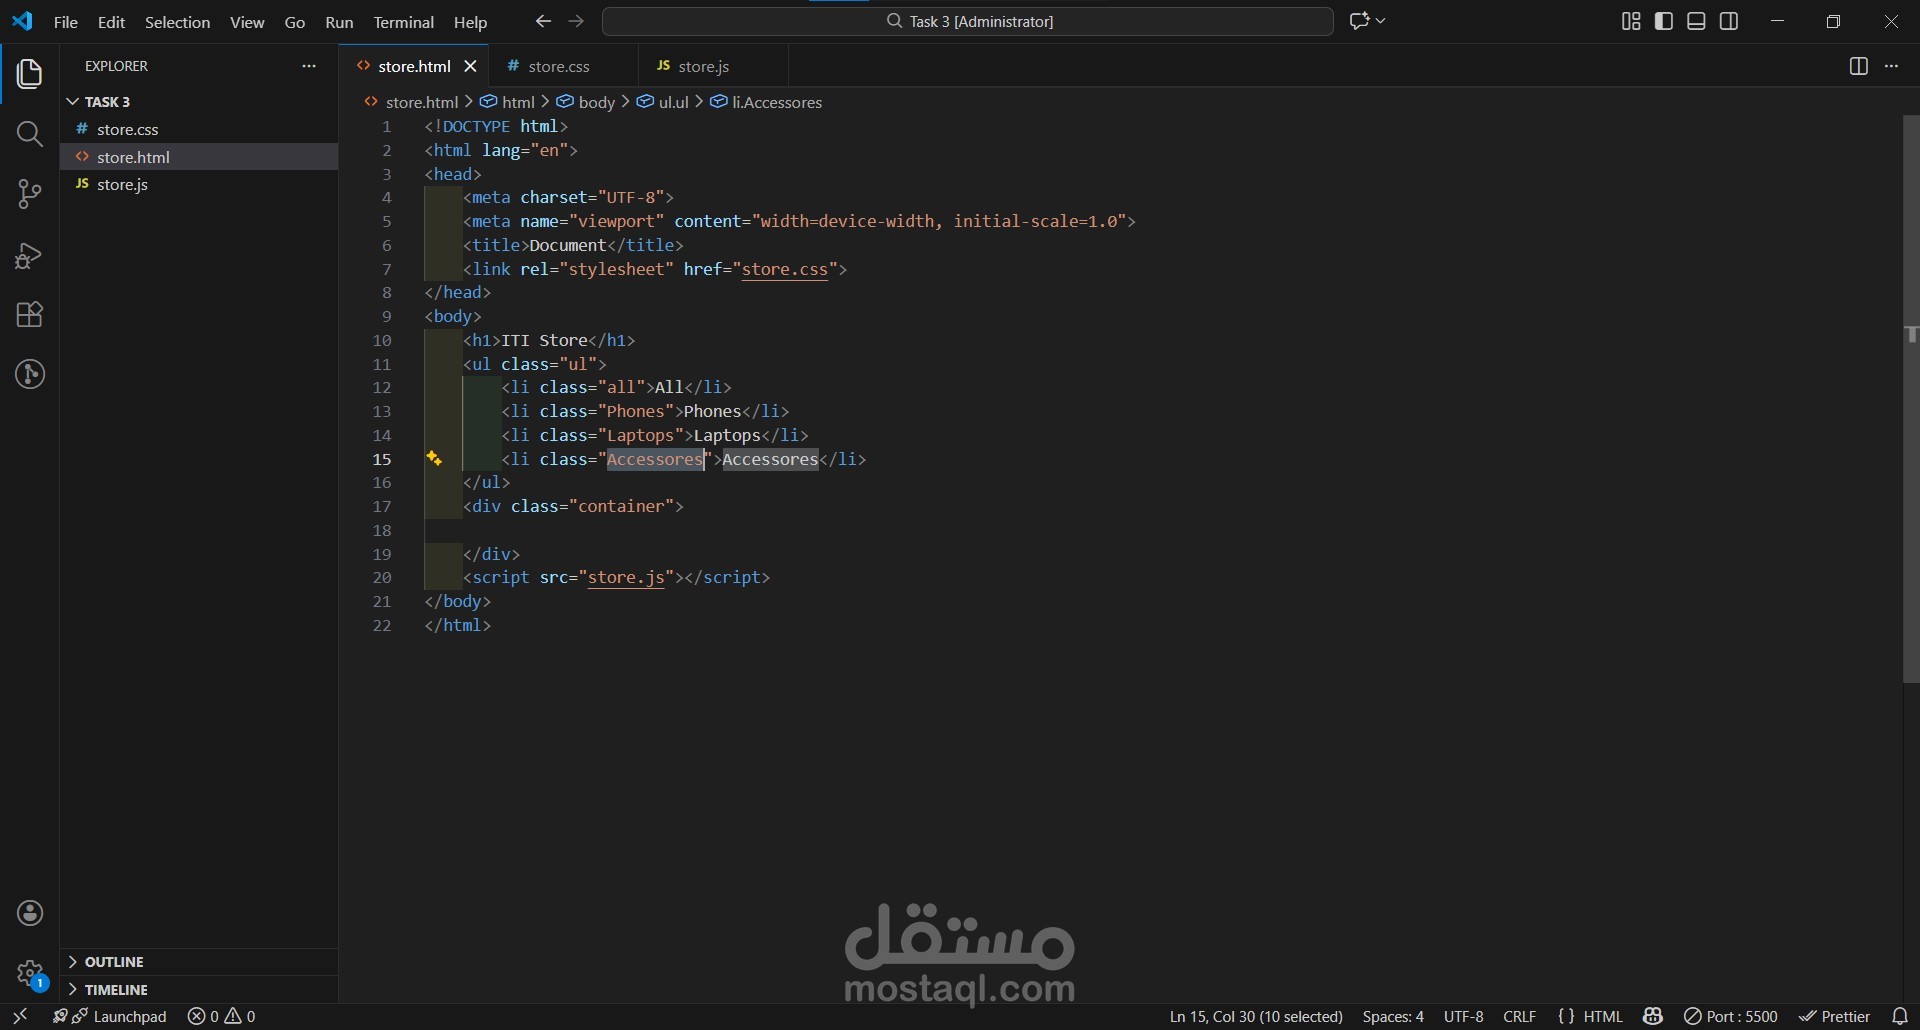Customize layout icon in title bar
The height and width of the screenshot is (1030, 1920).
tap(1631, 21)
